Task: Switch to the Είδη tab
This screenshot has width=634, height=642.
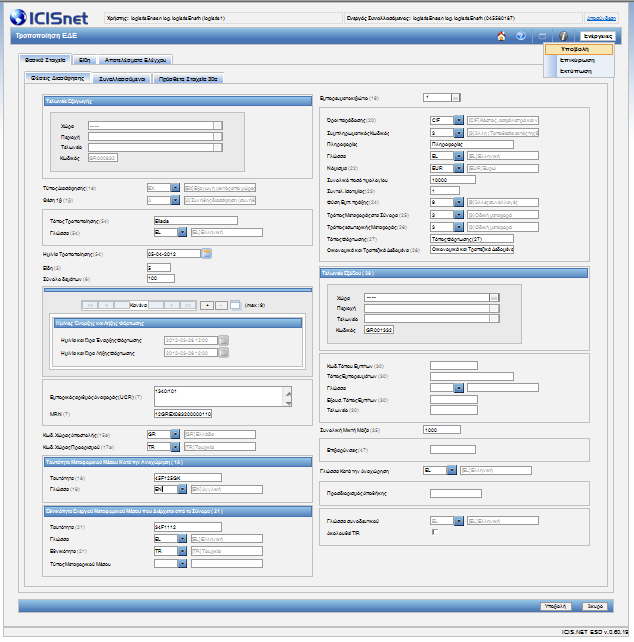Action: pos(84,60)
